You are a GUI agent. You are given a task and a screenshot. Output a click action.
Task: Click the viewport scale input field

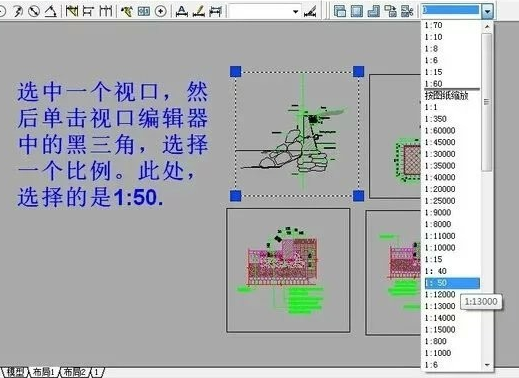451,10
